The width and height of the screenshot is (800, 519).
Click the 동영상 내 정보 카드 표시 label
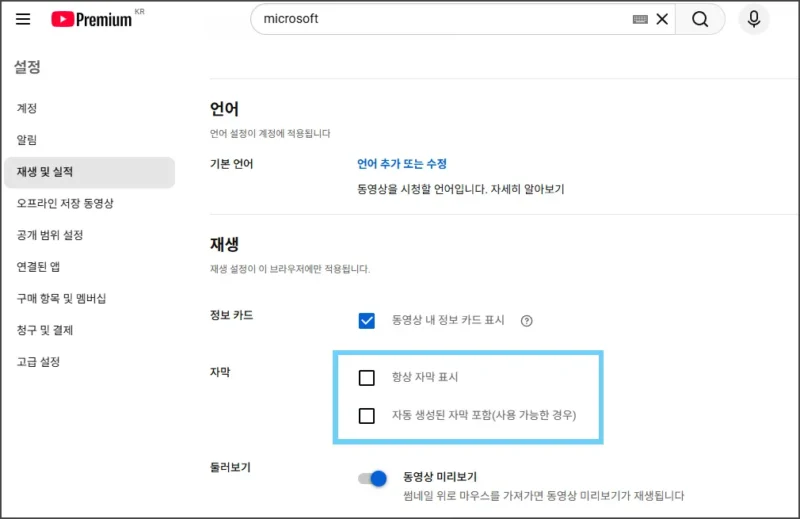click(x=448, y=320)
